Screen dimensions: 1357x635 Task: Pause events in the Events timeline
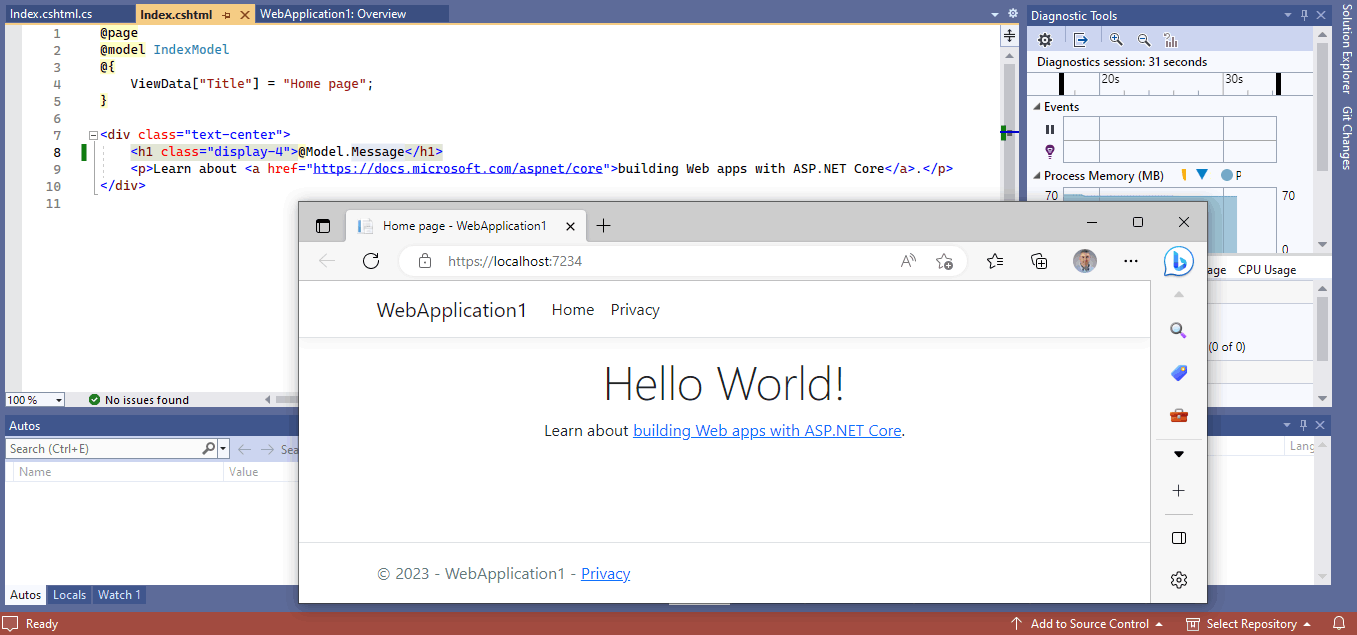pos(1050,129)
